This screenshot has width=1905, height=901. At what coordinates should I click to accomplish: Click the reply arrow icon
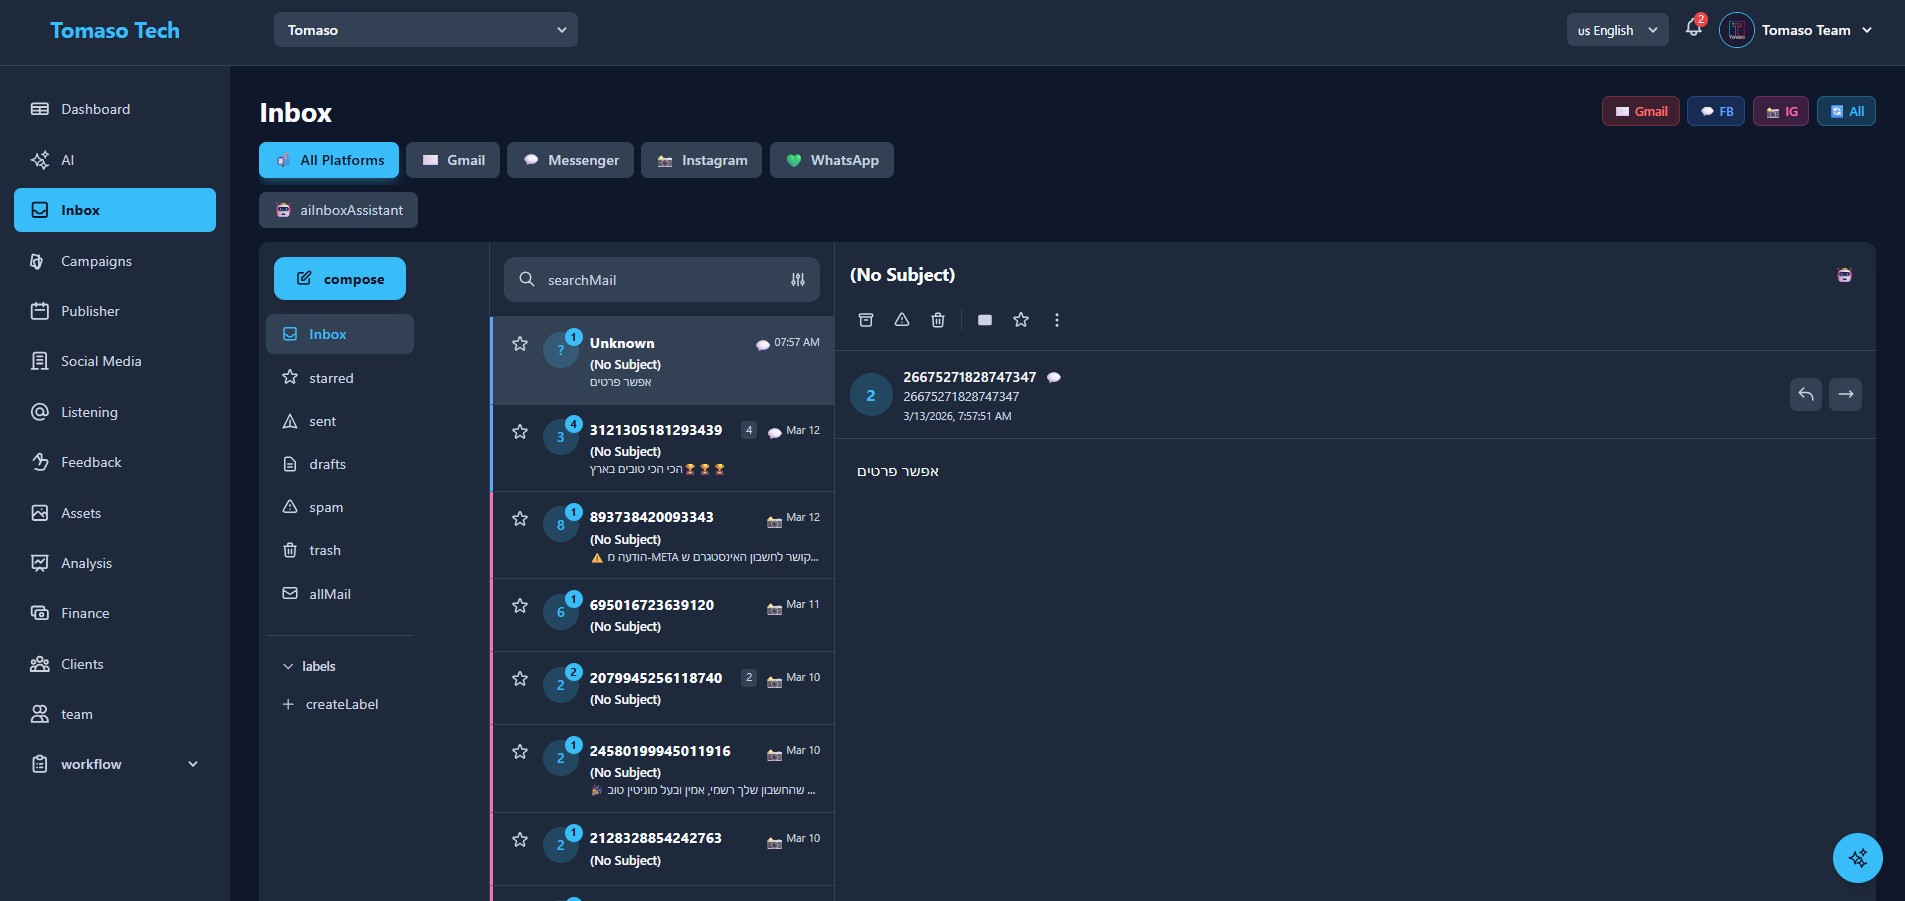point(1805,395)
